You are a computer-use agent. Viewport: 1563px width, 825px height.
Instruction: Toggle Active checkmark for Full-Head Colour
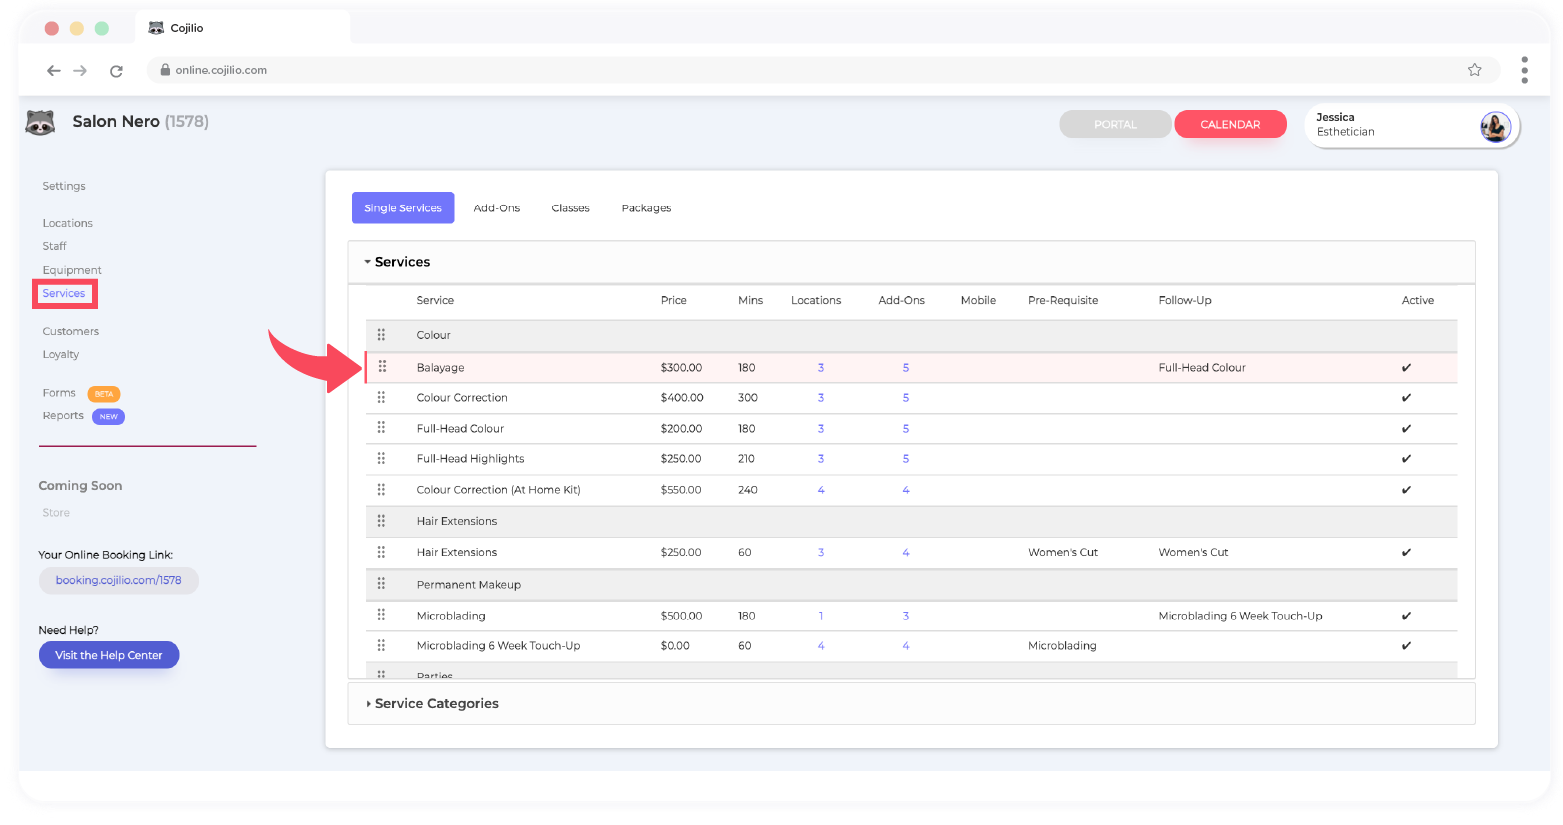1406,429
